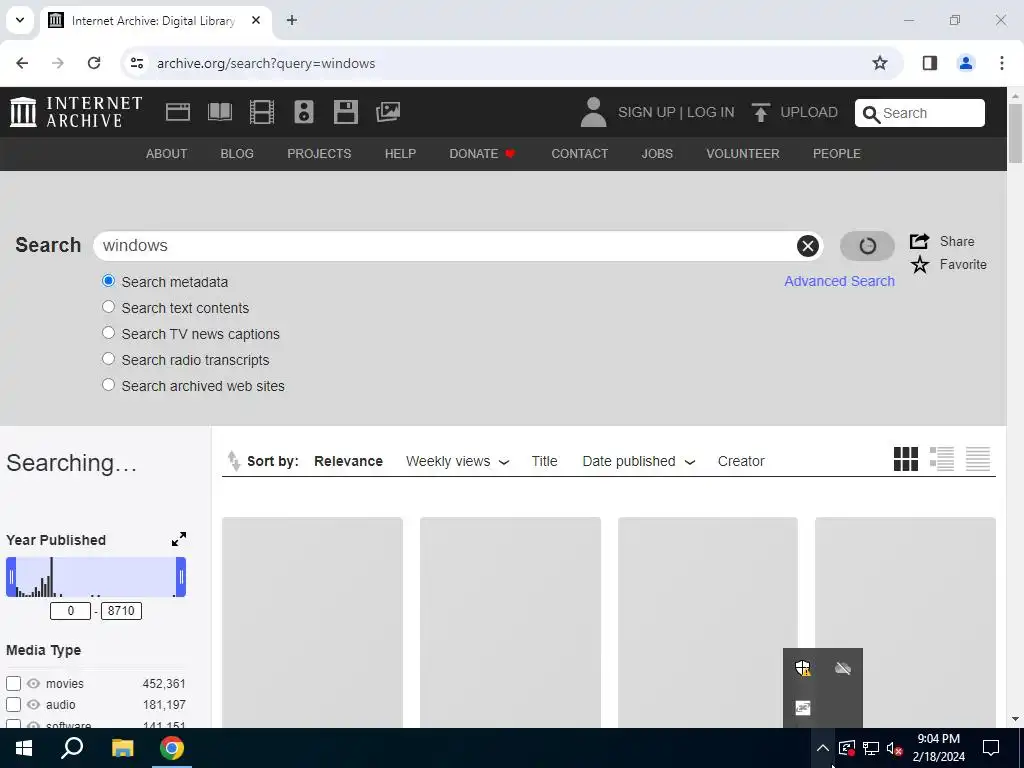The image size is (1024, 768).
Task: Sort results by Title
Action: [544, 461]
